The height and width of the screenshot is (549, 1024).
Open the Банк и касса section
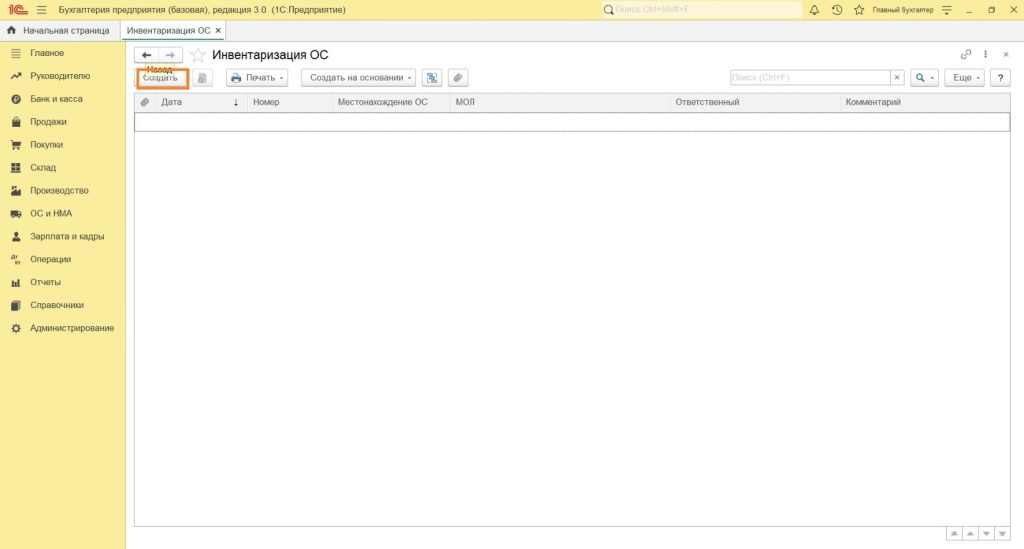(x=56, y=99)
